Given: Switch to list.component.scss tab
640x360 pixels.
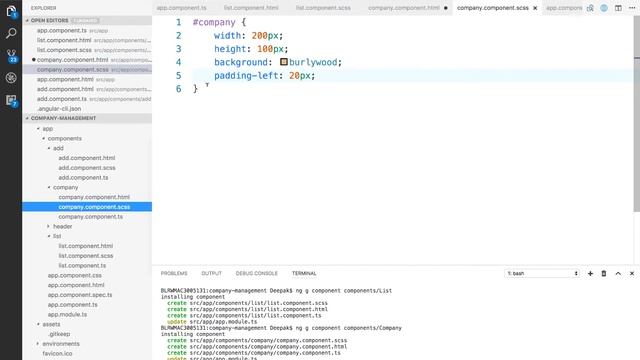Looking at the screenshot, I should pos(323,8).
